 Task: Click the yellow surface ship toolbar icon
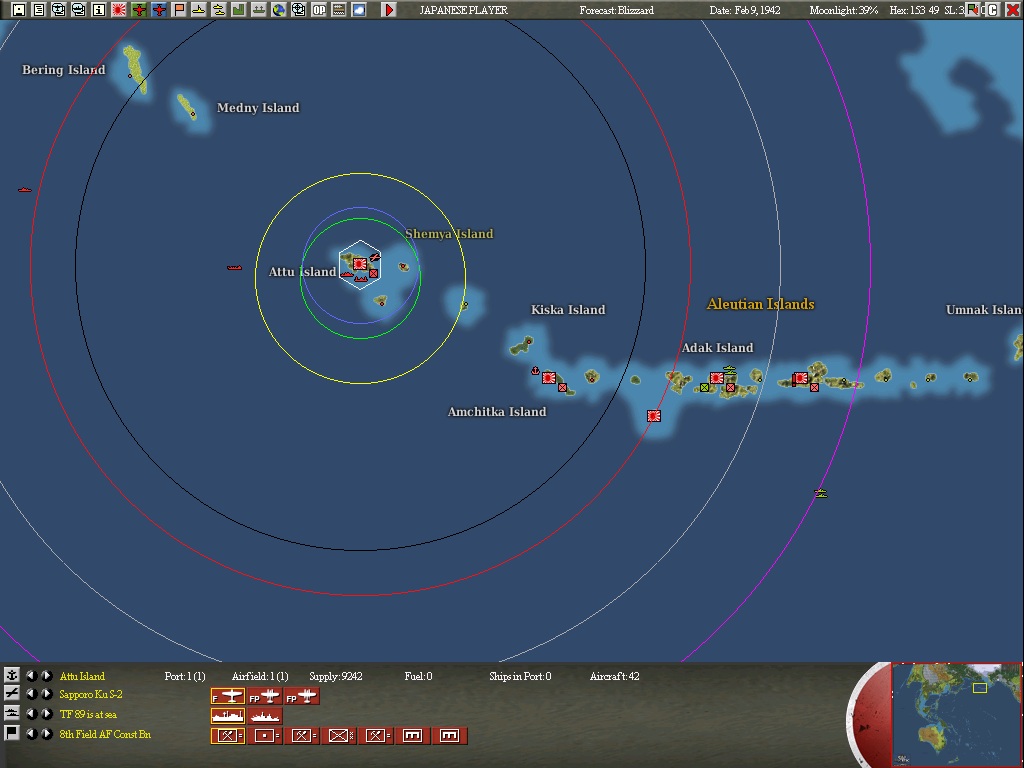click(x=199, y=9)
